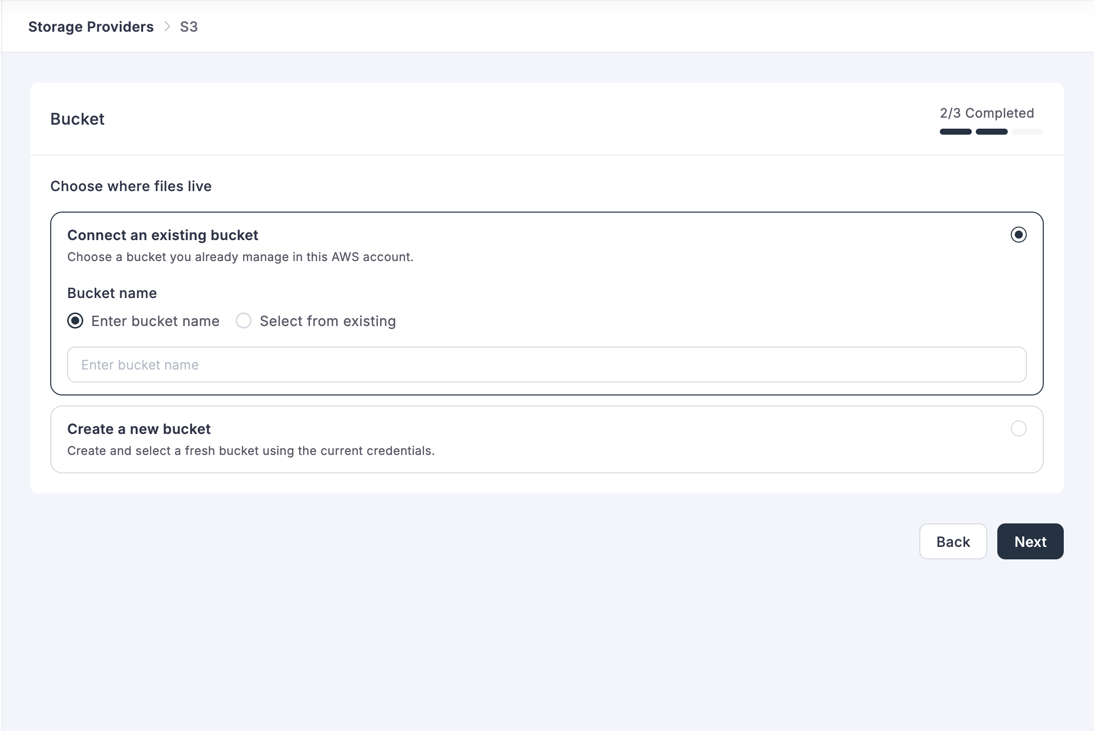The width and height of the screenshot is (1094, 731).
Task: Click the "Bucket name" field label
Action: pyautogui.click(x=111, y=292)
